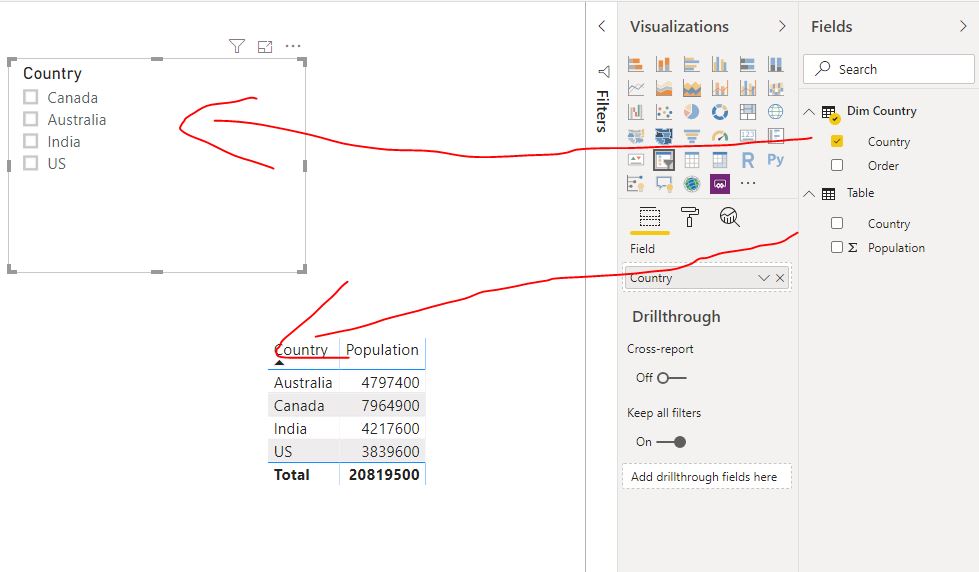The image size is (979, 572).
Task: Select the Scatter chart visualization
Action: (664, 112)
